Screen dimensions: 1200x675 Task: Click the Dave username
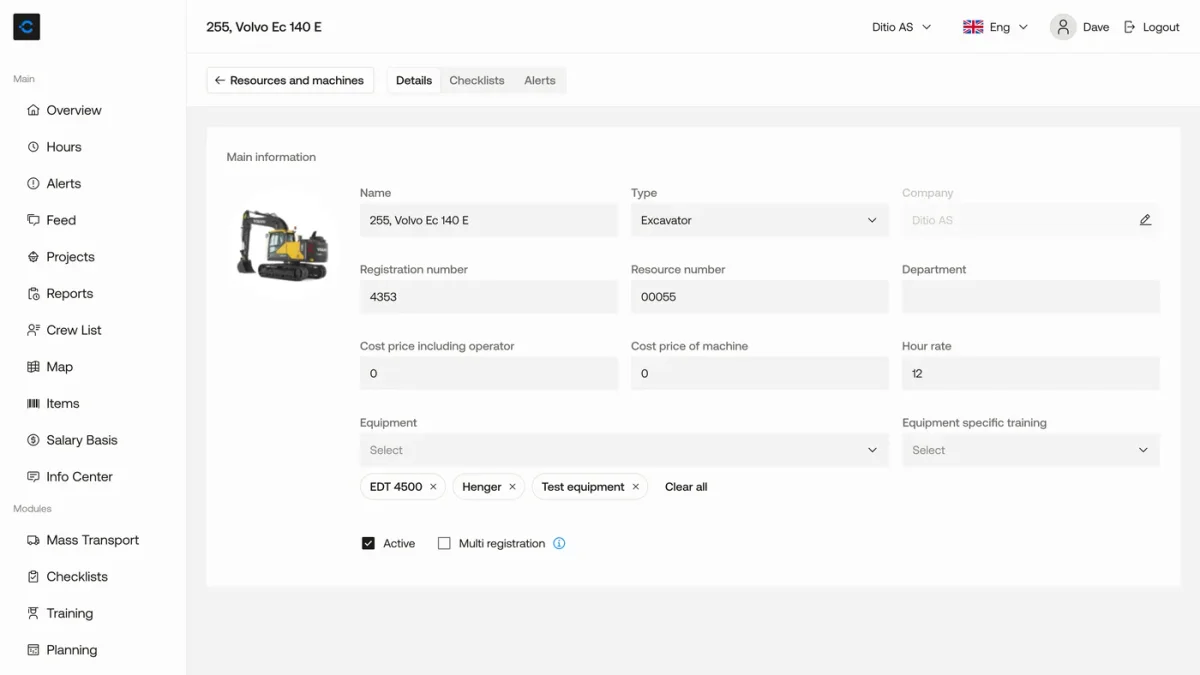pyautogui.click(x=1096, y=27)
